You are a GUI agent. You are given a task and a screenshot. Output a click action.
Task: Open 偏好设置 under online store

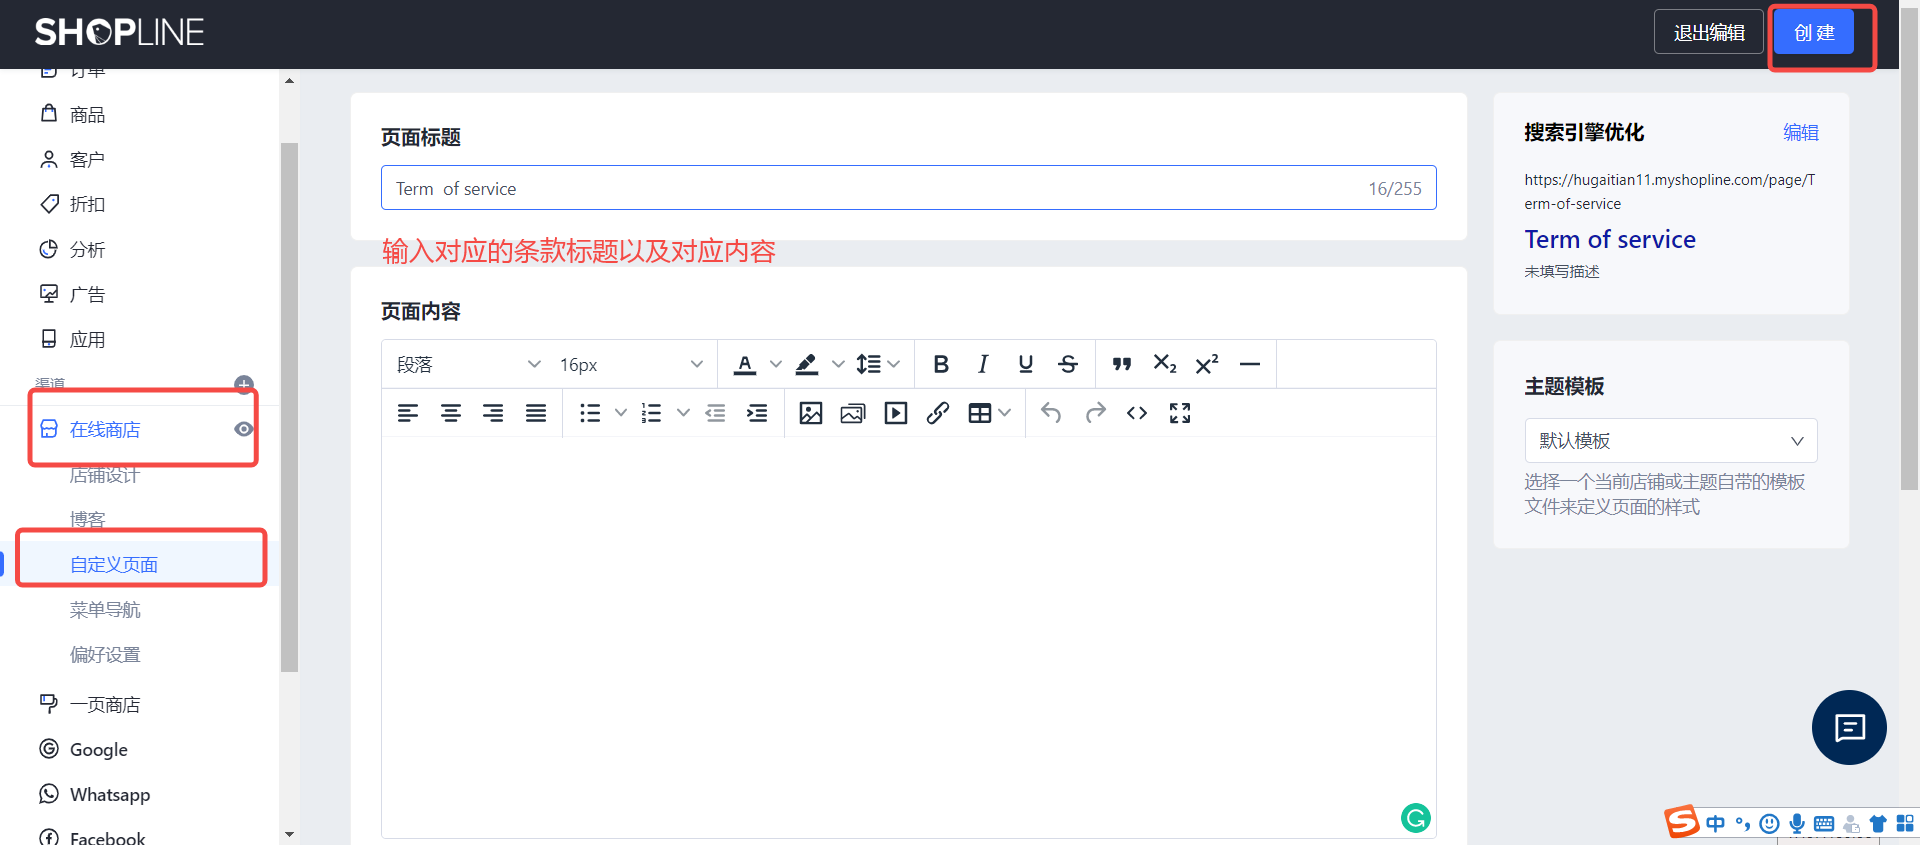point(105,655)
